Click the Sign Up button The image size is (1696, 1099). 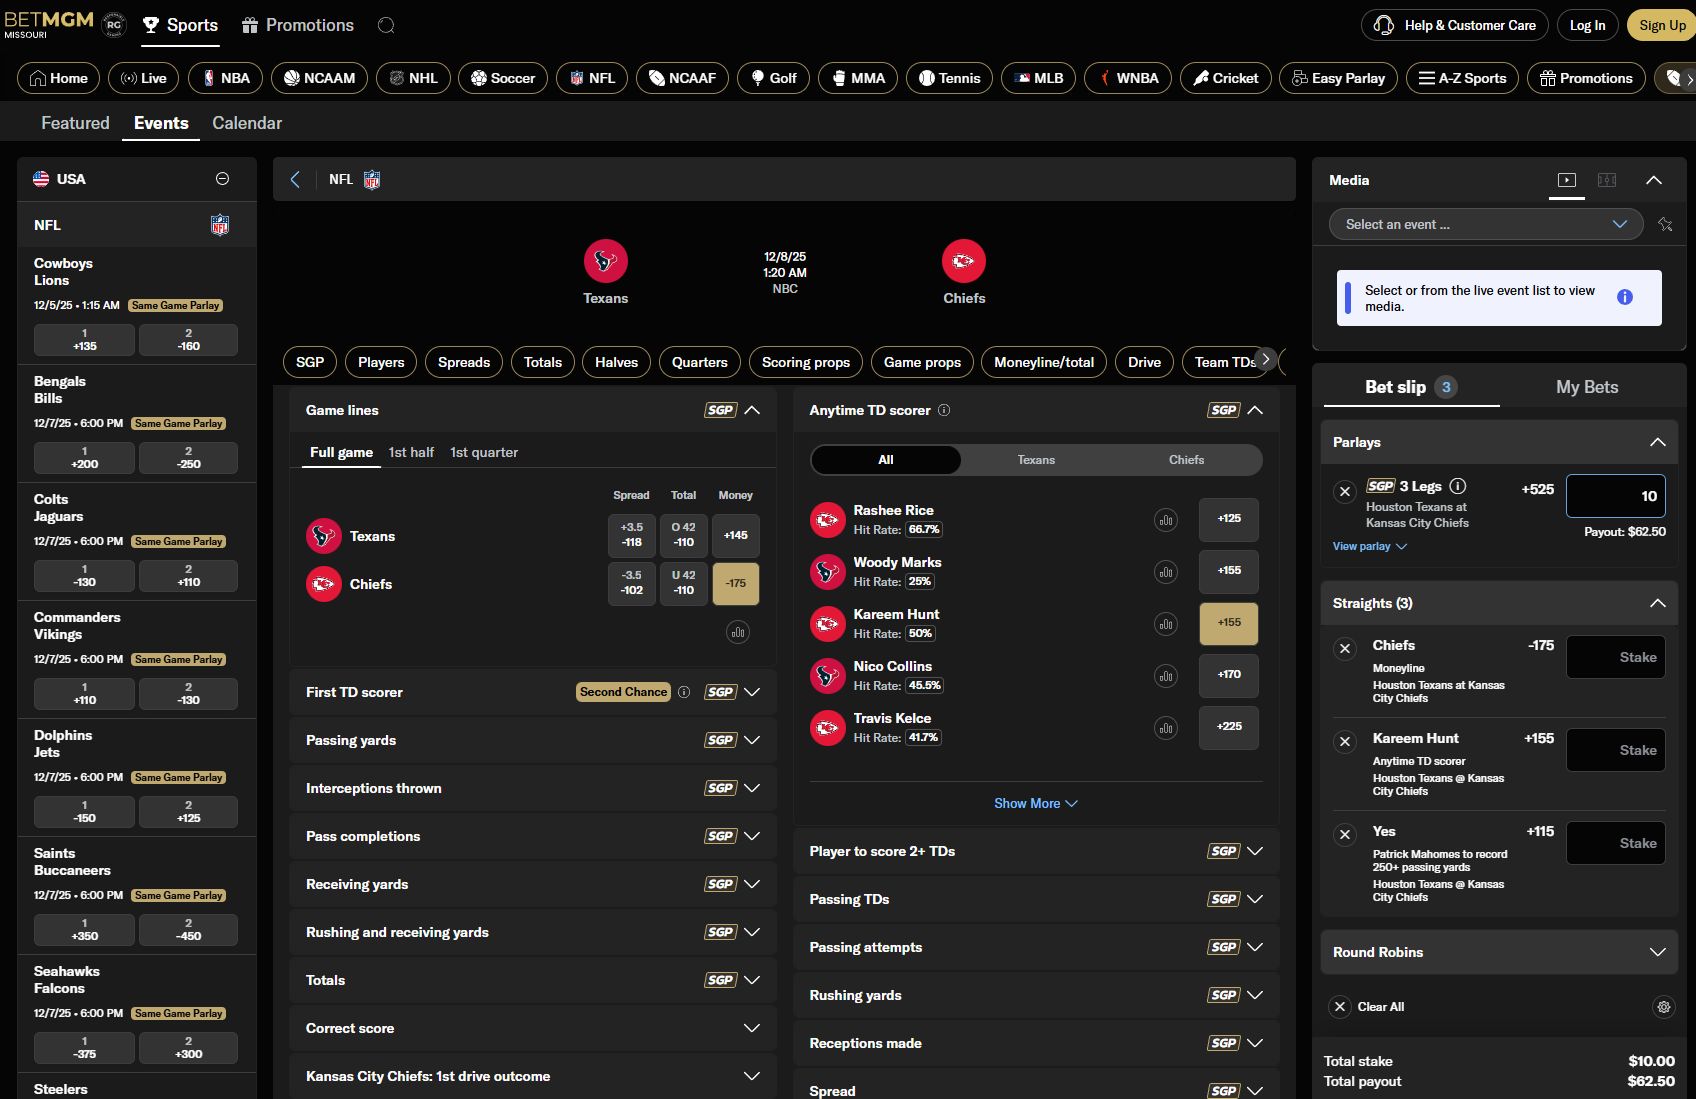[x=1661, y=26]
